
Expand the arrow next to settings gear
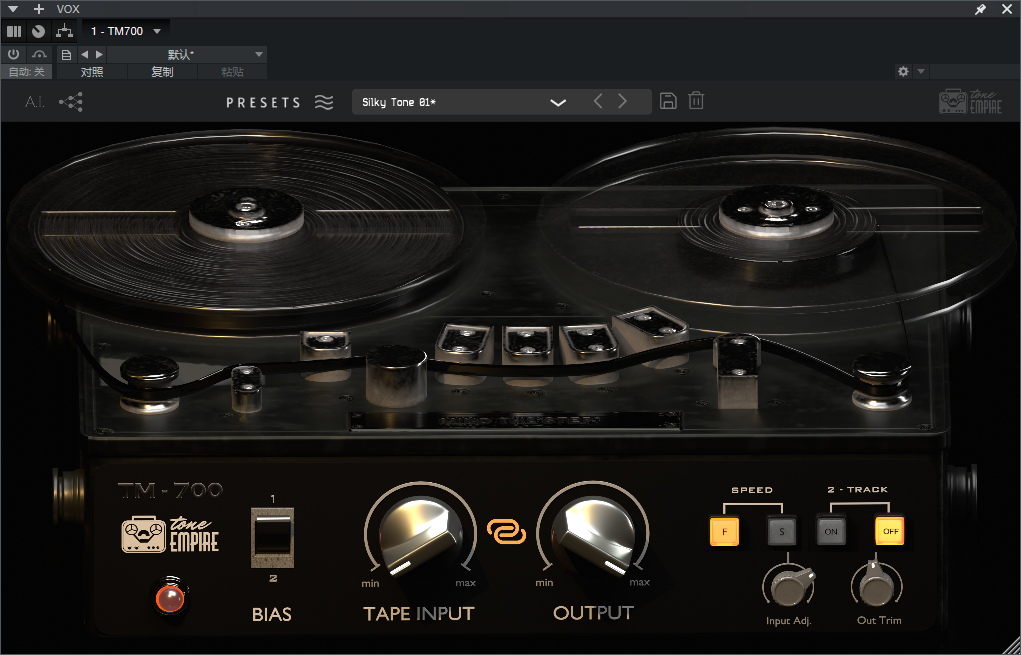(x=921, y=72)
